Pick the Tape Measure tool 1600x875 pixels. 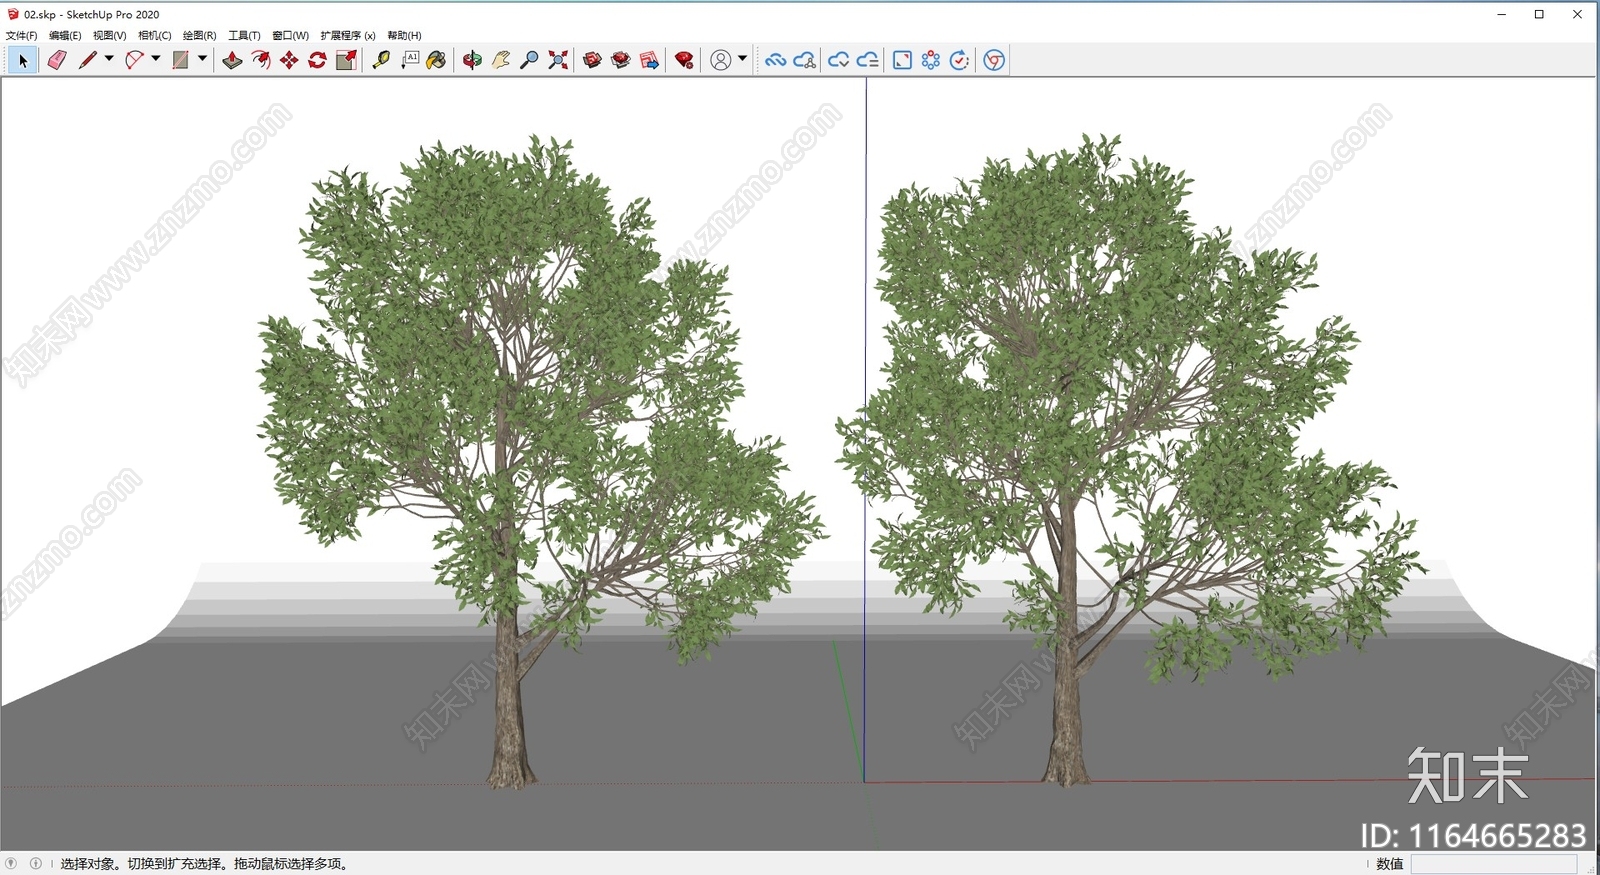381,61
